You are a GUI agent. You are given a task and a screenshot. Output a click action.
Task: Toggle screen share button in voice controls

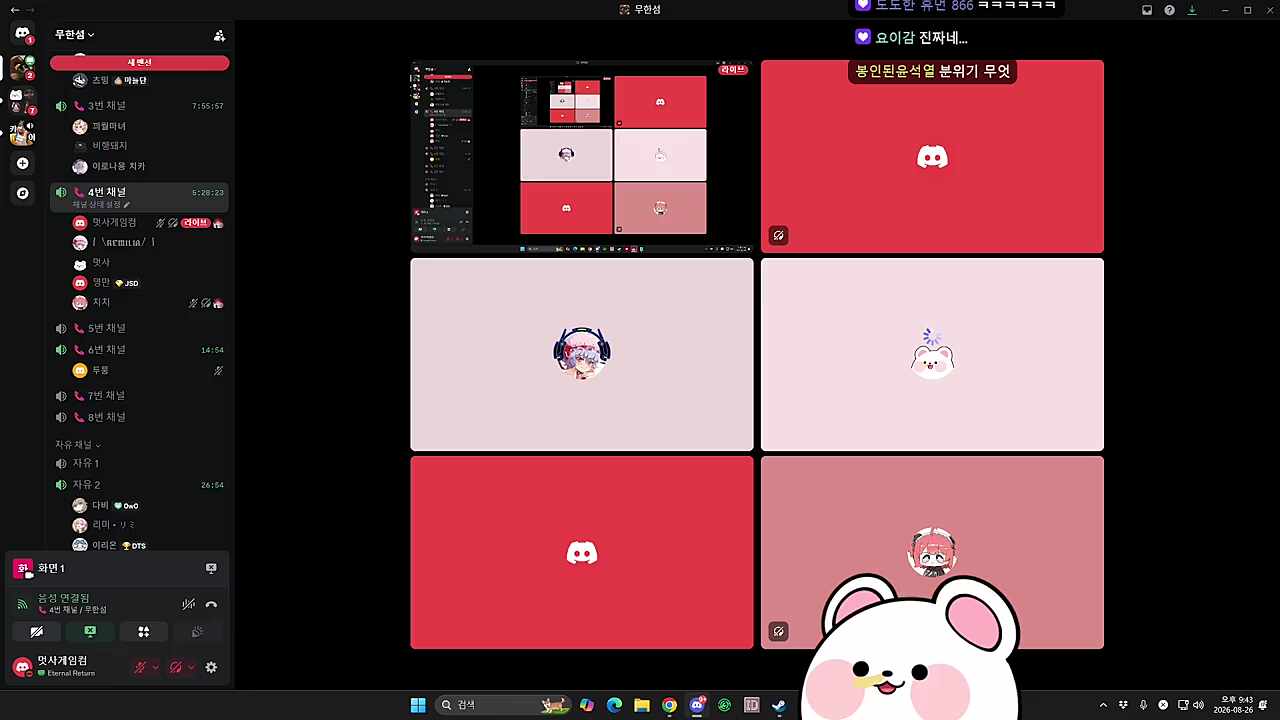point(90,632)
